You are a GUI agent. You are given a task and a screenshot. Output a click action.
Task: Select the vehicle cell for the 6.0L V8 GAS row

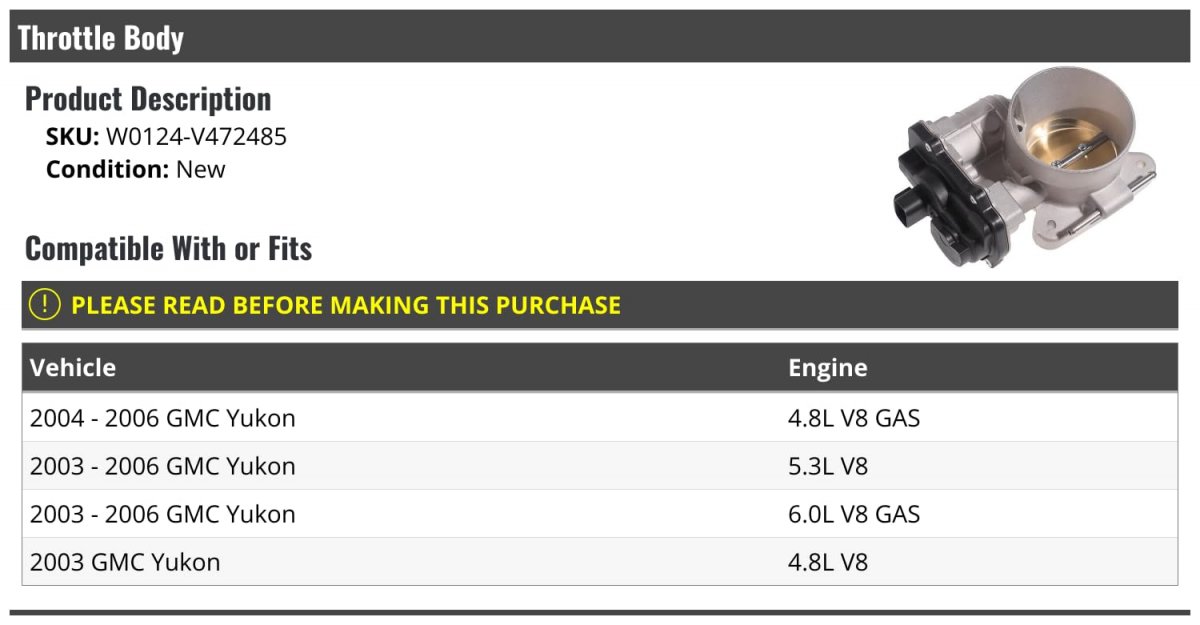click(x=163, y=514)
